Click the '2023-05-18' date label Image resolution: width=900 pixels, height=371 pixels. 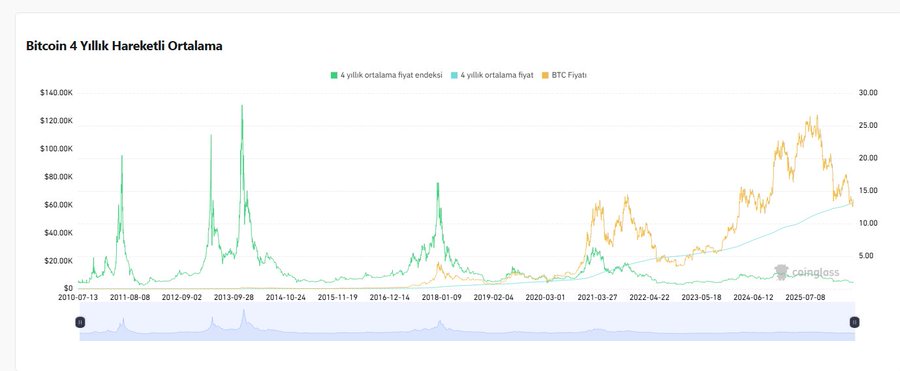click(701, 297)
